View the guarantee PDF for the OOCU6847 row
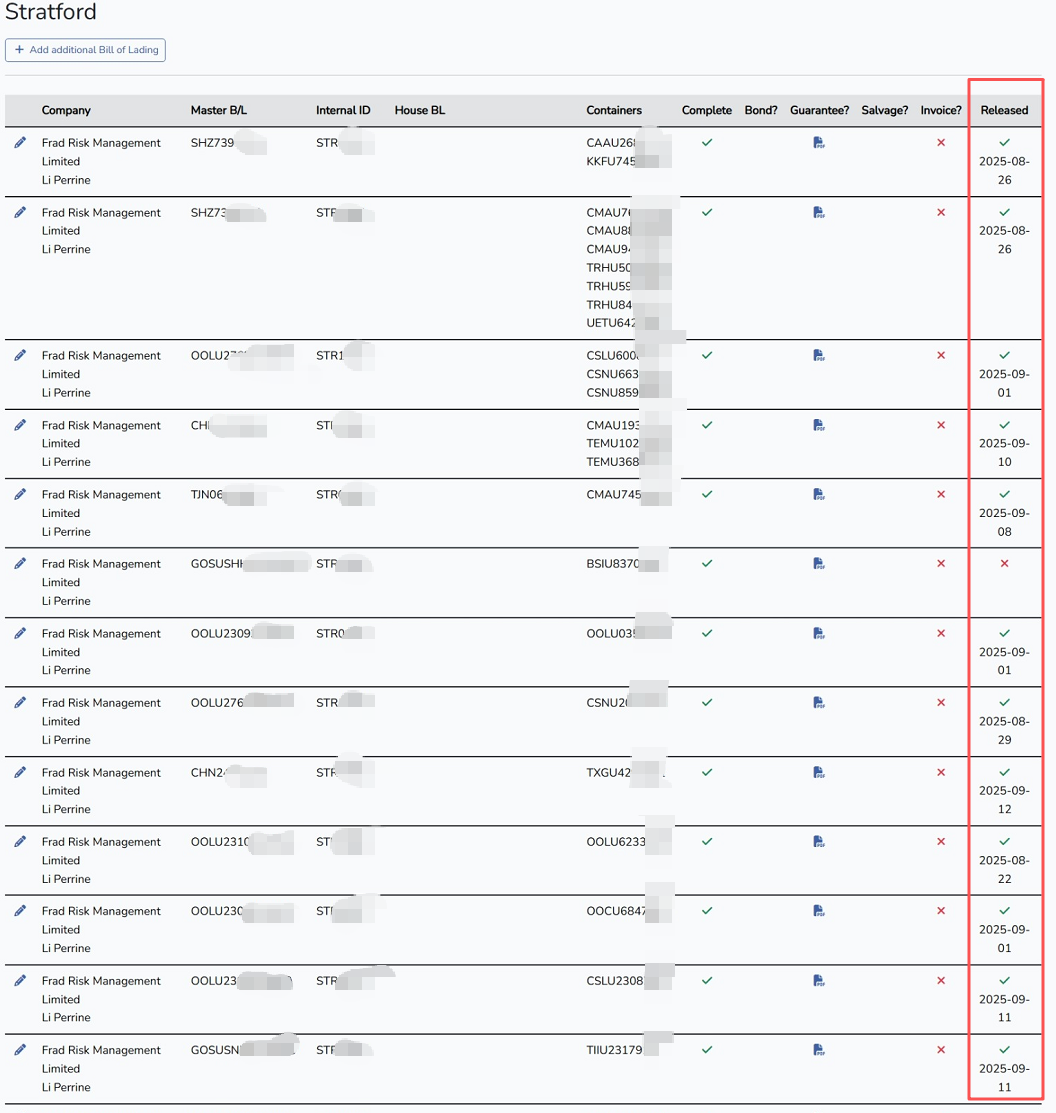 pyautogui.click(x=819, y=911)
